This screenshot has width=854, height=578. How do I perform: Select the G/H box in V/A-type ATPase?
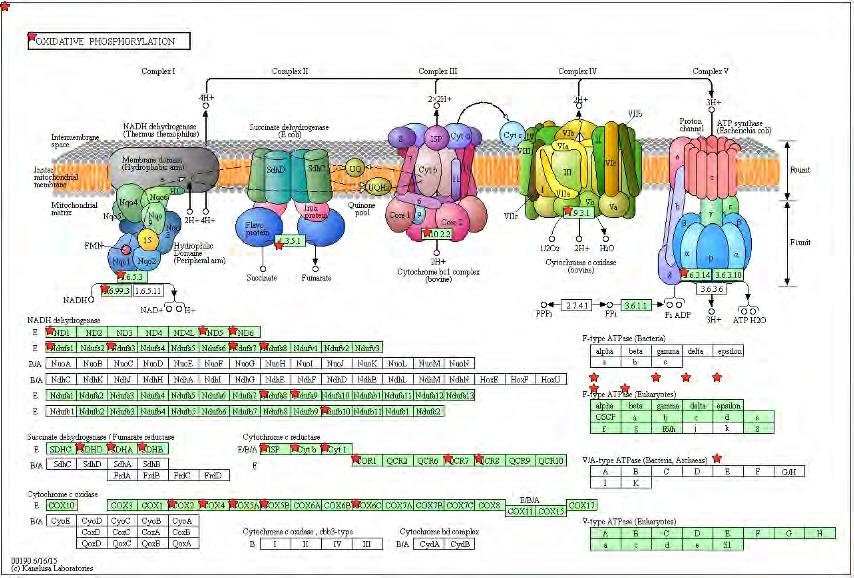point(789,472)
